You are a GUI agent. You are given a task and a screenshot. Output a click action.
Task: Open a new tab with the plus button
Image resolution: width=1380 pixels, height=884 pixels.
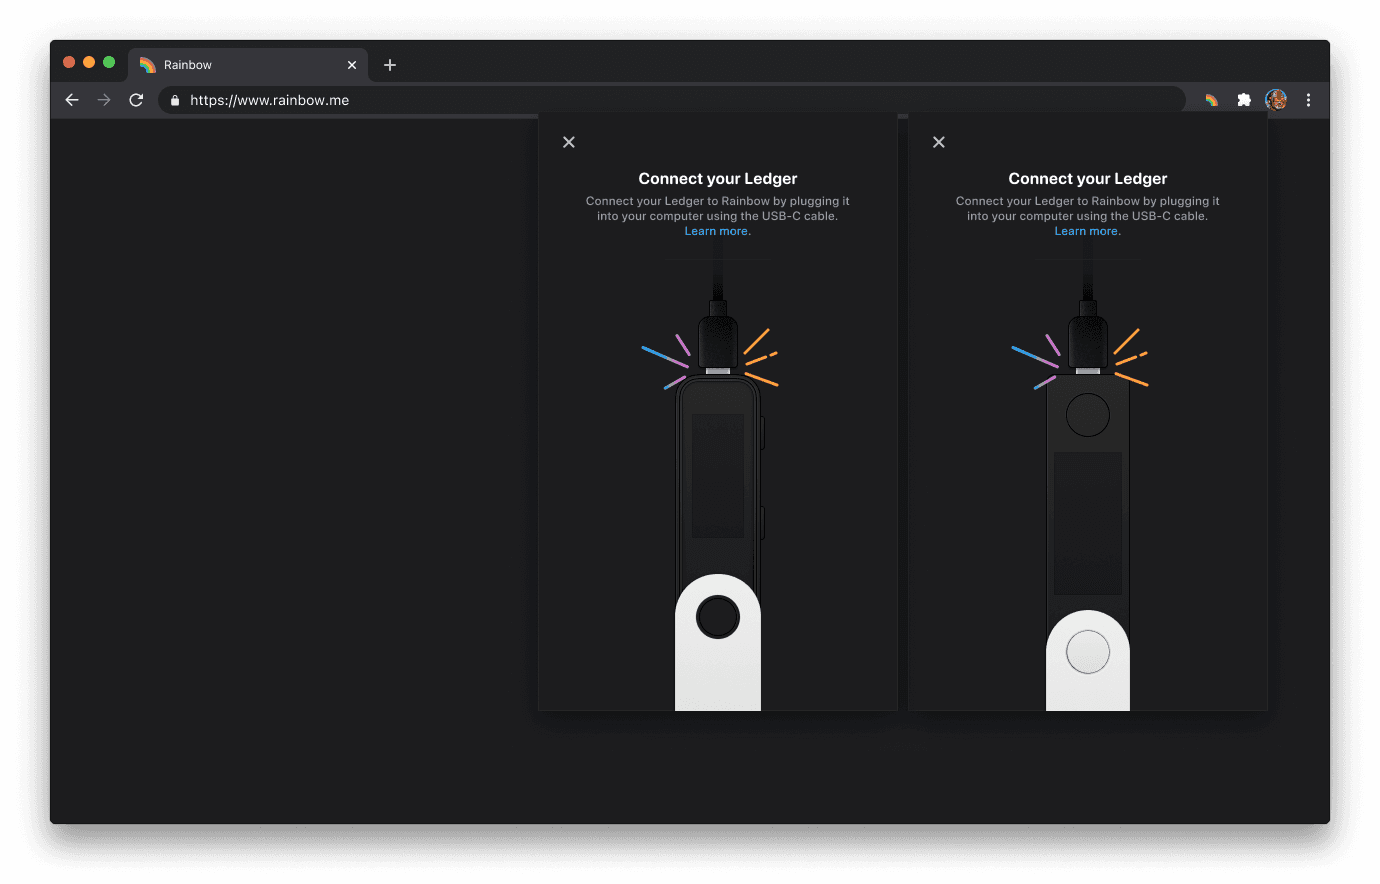390,65
